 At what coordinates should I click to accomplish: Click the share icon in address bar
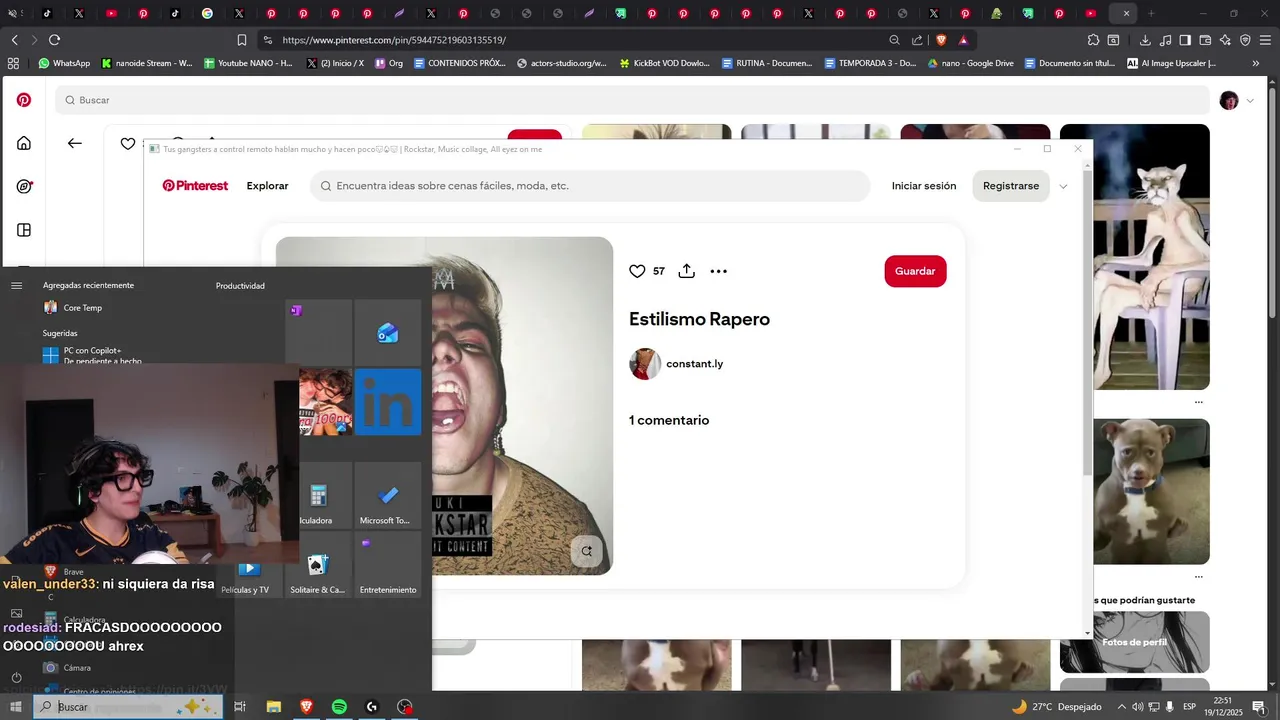pos(917,40)
